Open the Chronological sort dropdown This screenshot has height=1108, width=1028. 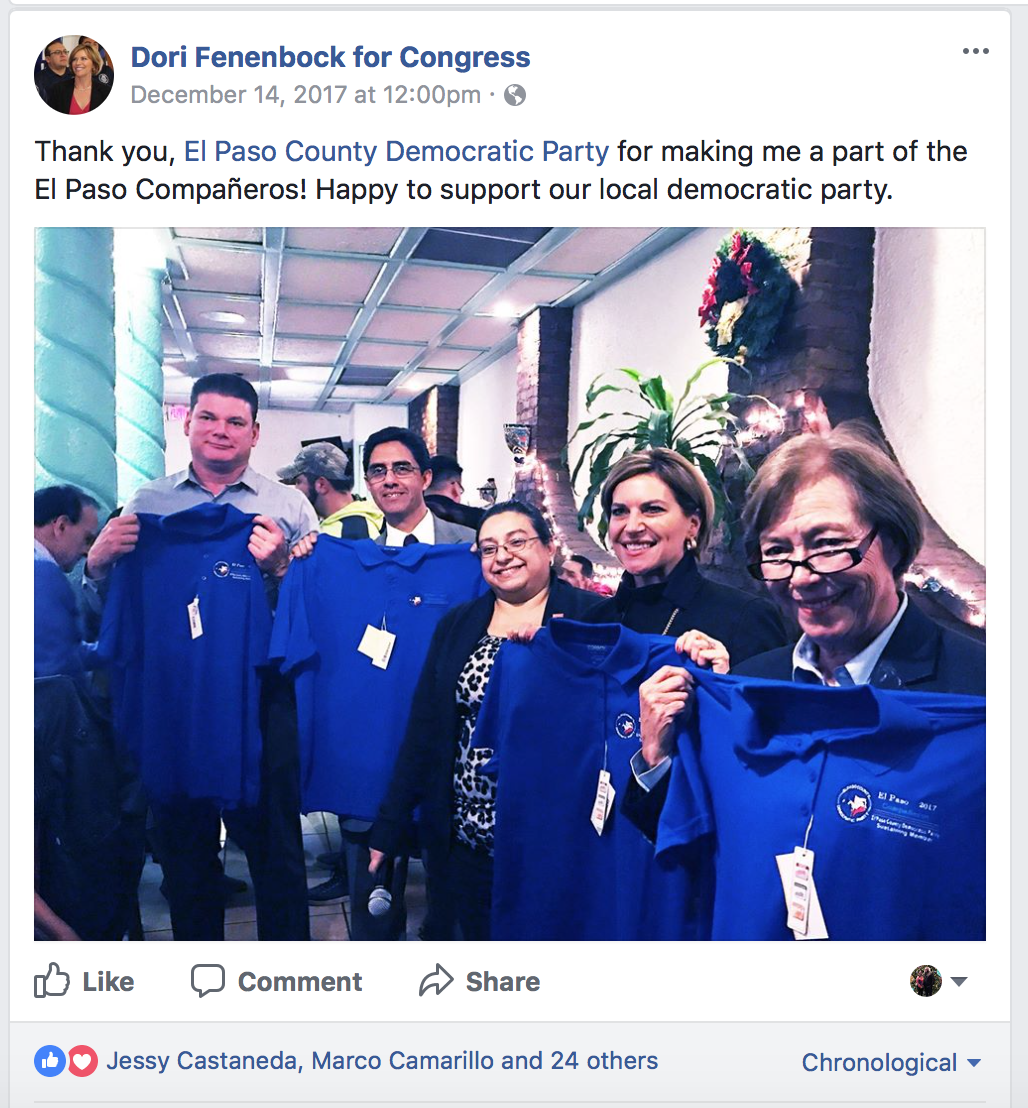[x=891, y=1062]
